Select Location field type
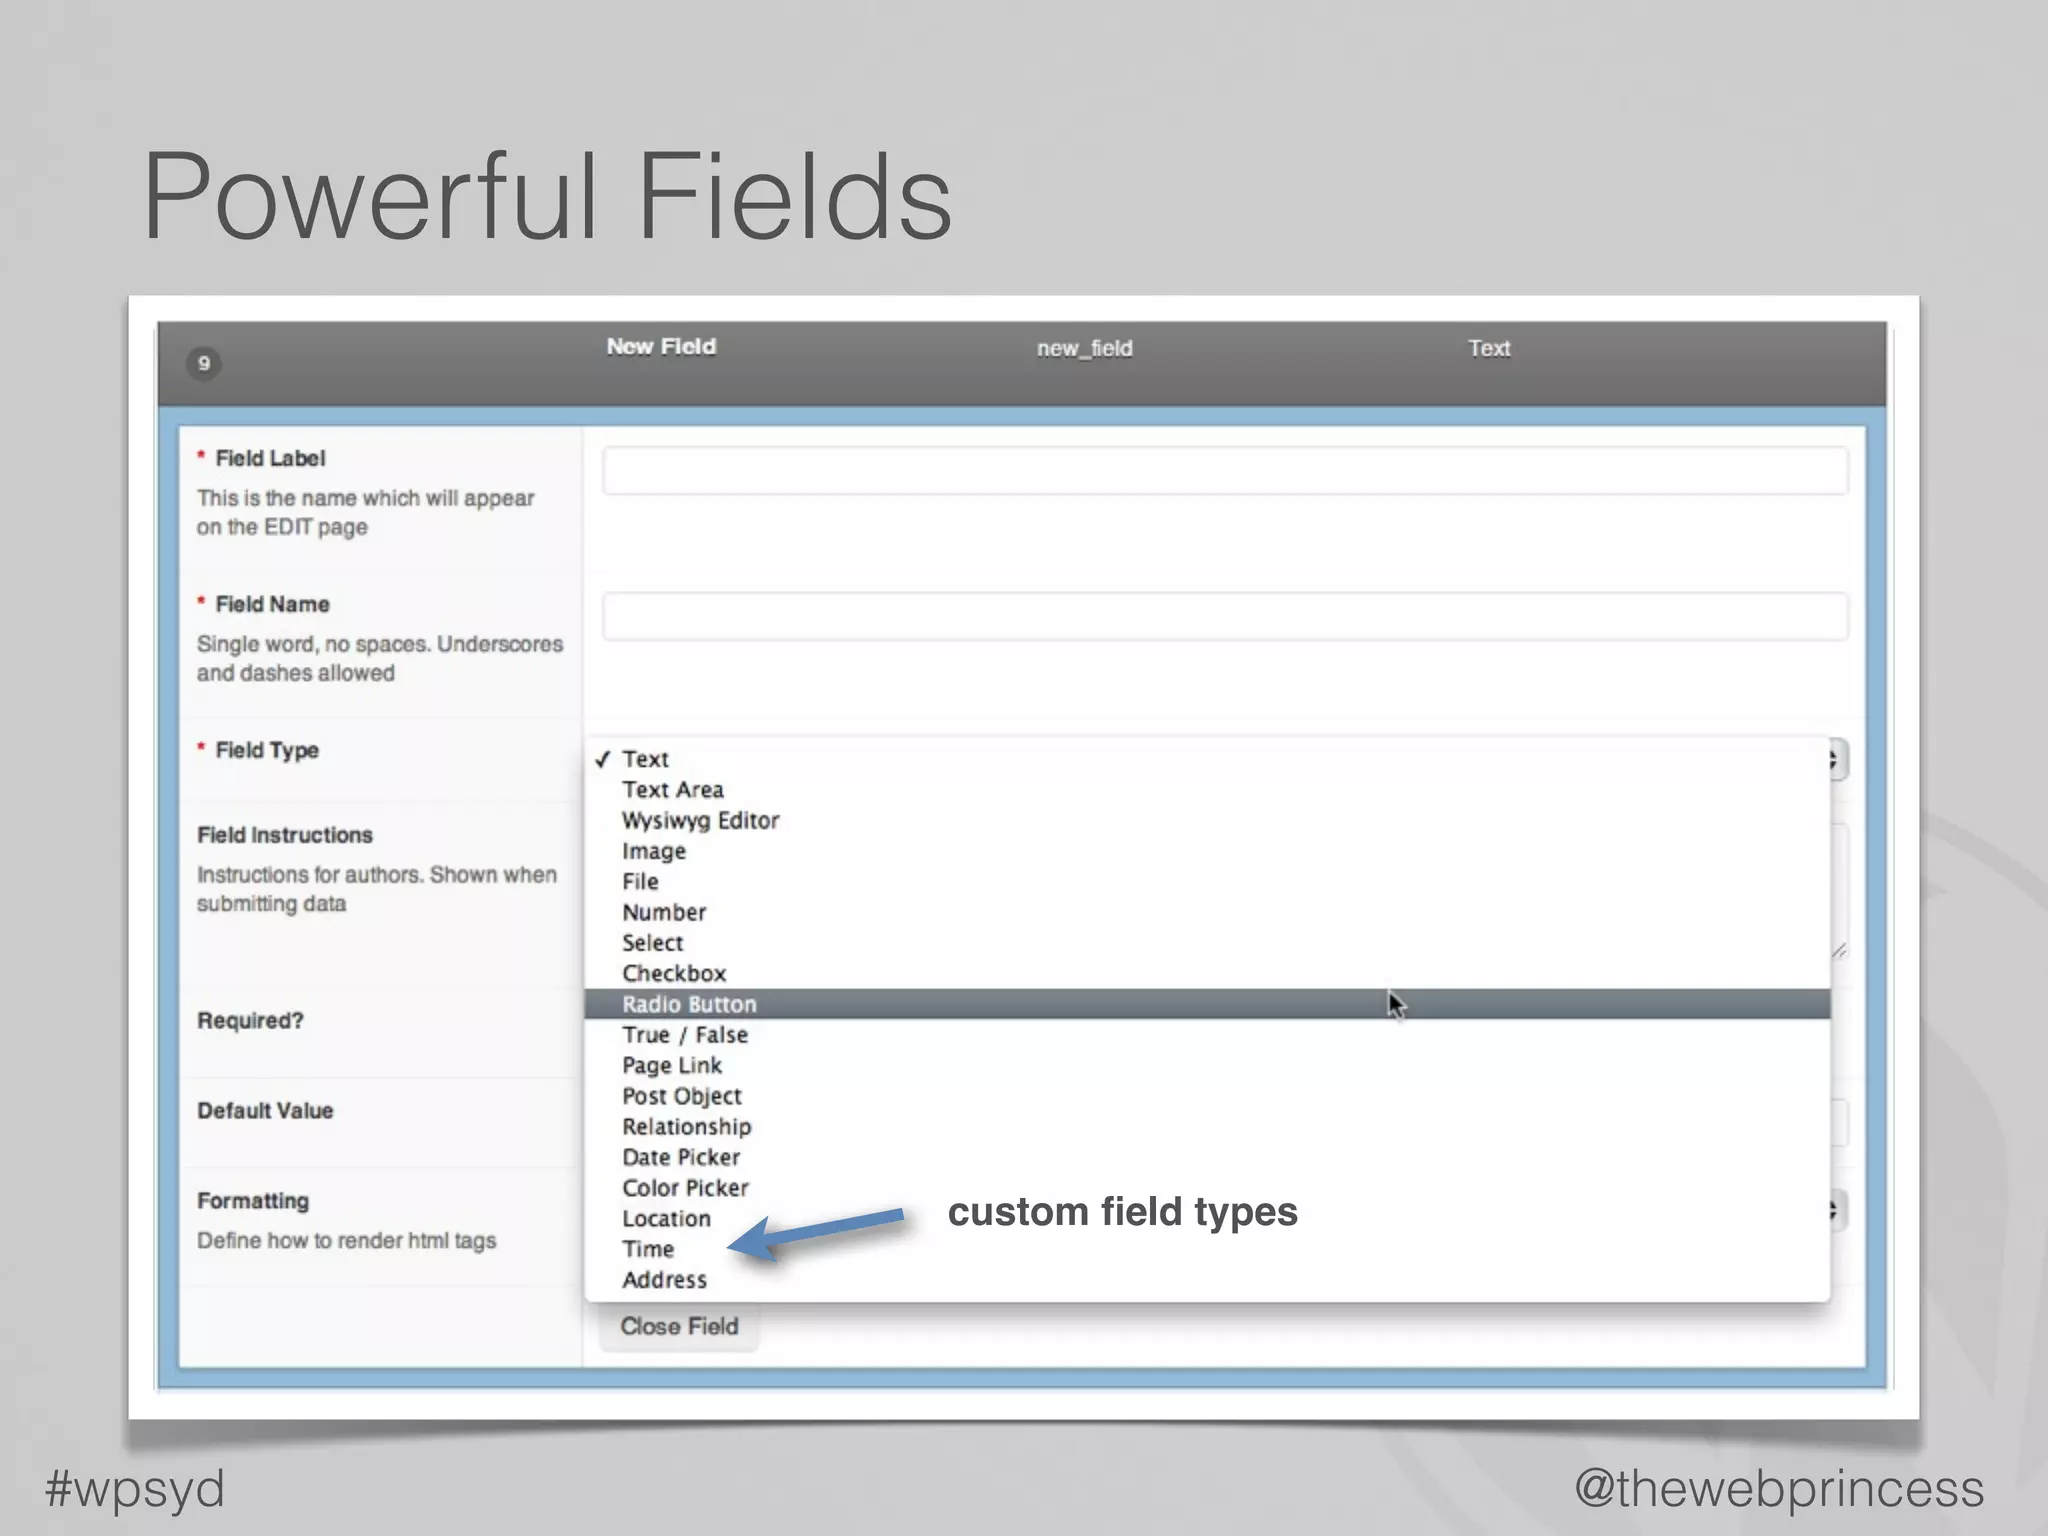The width and height of the screenshot is (2048, 1536). (x=1207, y=1219)
